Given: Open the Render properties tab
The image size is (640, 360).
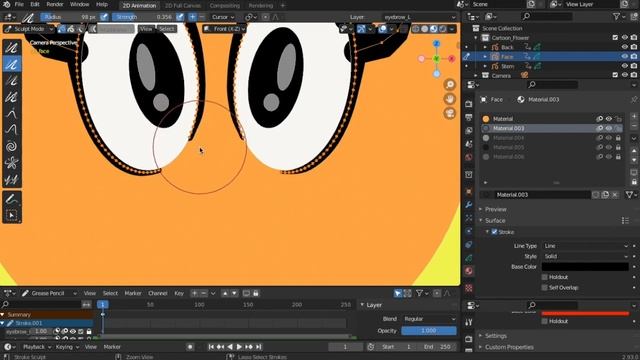Looking at the screenshot, I should coord(469,104).
